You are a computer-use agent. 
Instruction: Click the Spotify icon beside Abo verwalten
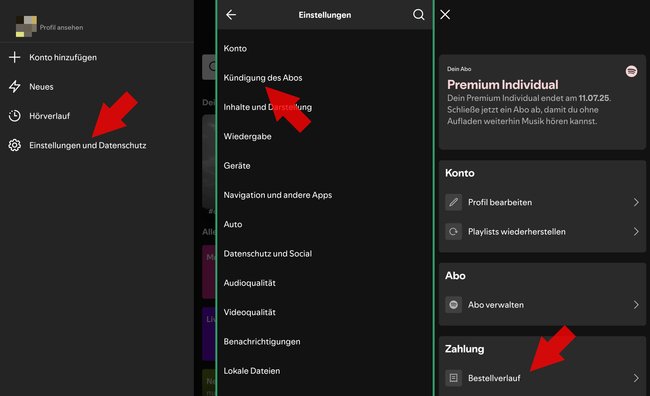(x=454, y=305)
